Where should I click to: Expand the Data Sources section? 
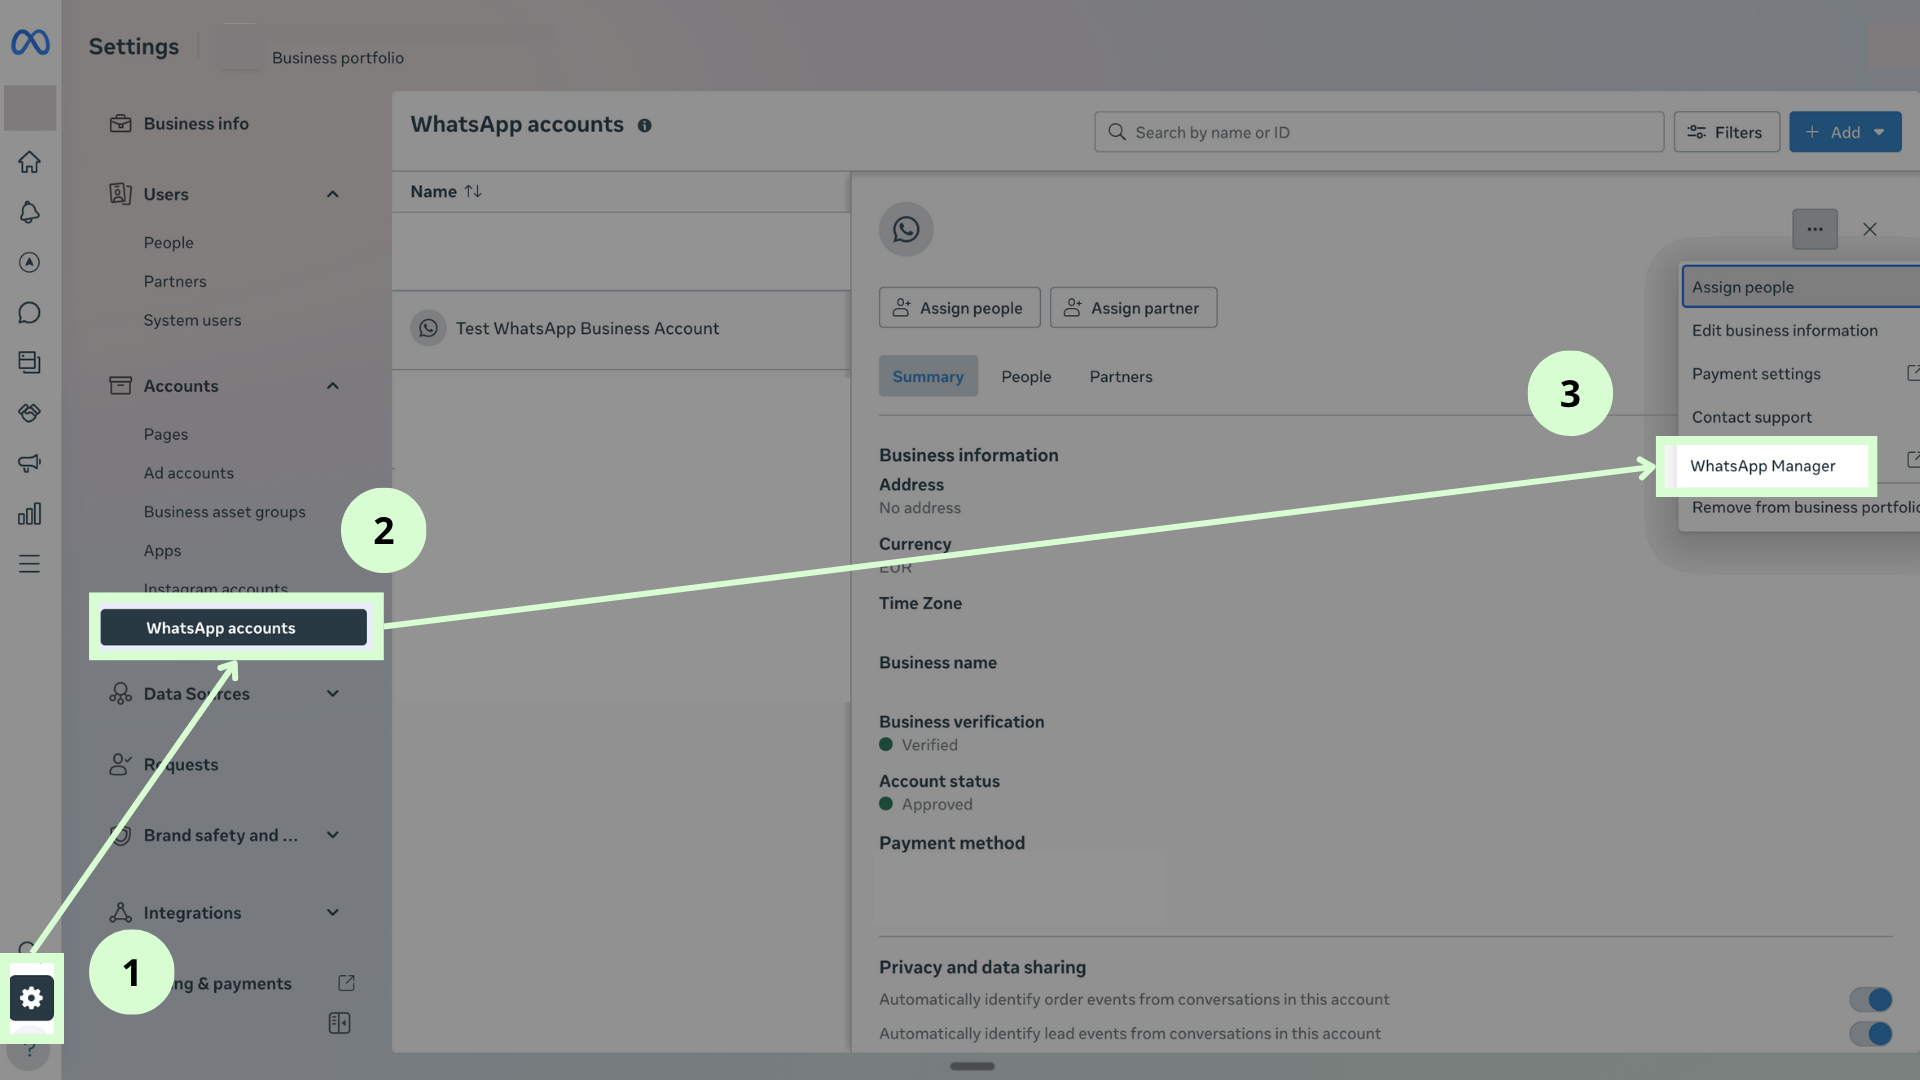pos(333,694)
